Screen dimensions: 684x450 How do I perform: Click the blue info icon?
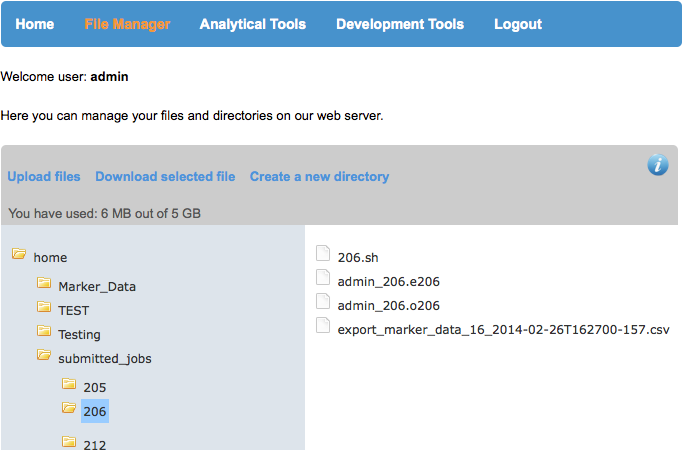pos(657,165)
